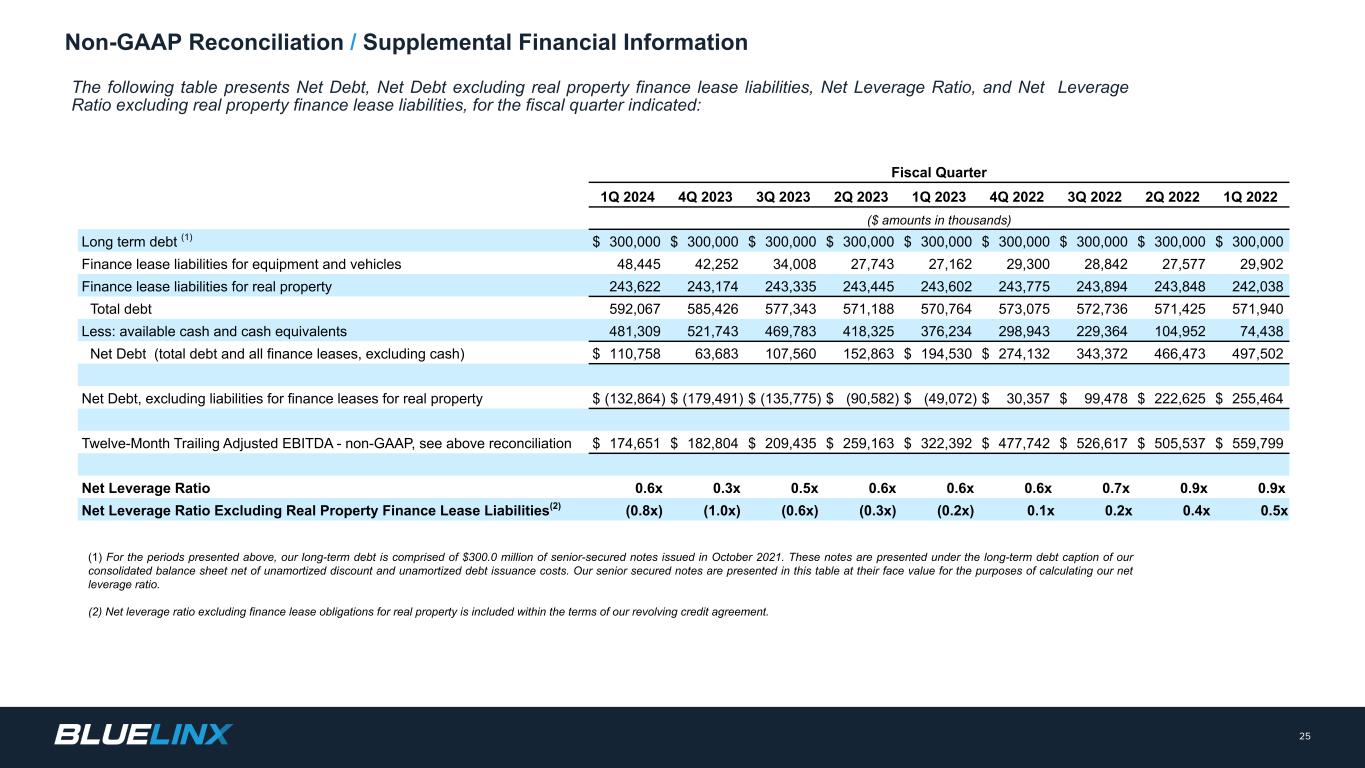1365x768 pixels.
Task: Click the ($ amounts in thousands) caption
Action: pyautogui.click(x=939, y=219)
